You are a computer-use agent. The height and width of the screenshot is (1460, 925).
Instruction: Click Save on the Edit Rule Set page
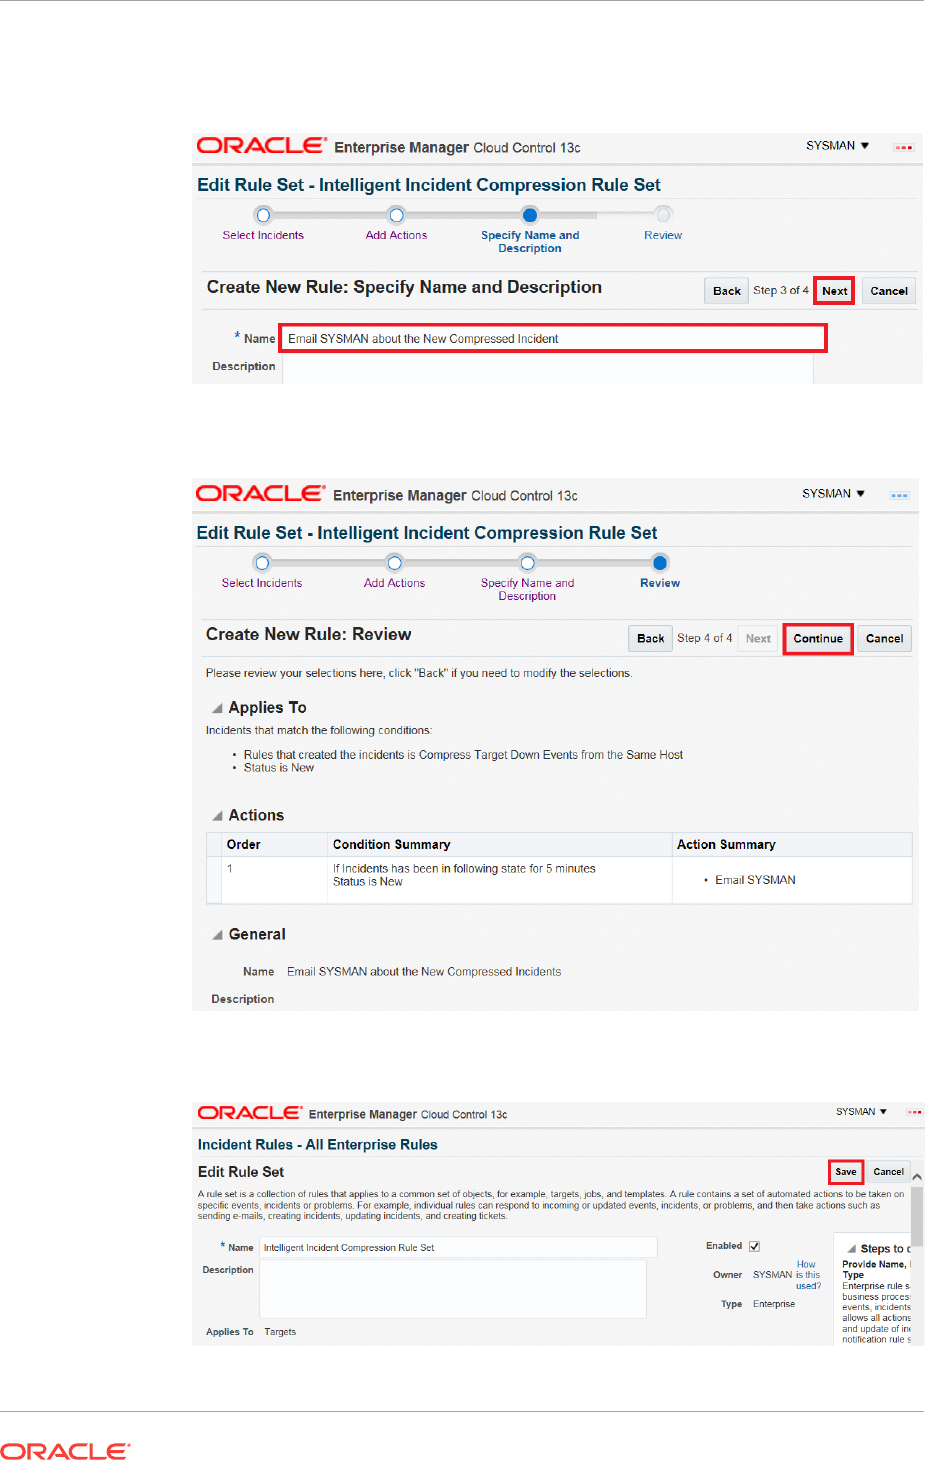pyautogui.click(x=846, y=1172)
